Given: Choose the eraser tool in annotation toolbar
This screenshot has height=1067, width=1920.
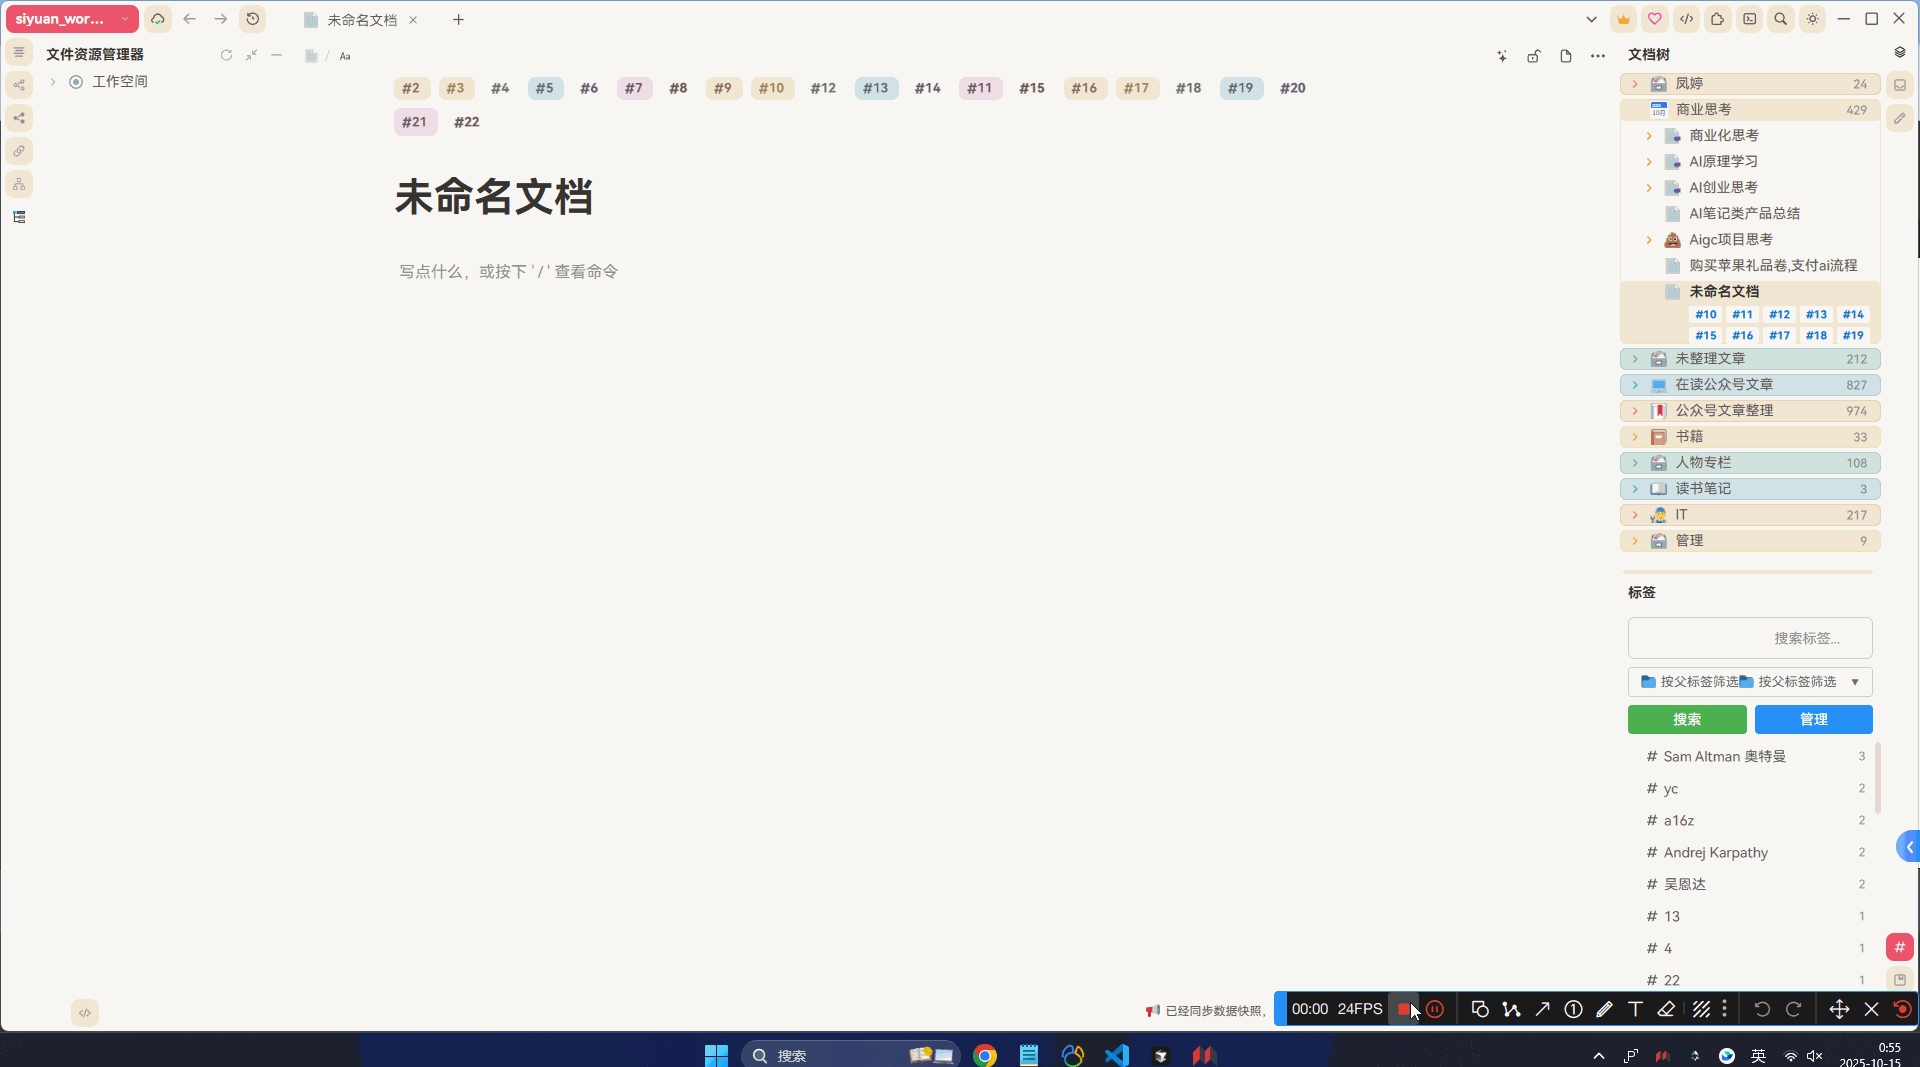Looking at the screenshot, I should tap(1667, 1009).
